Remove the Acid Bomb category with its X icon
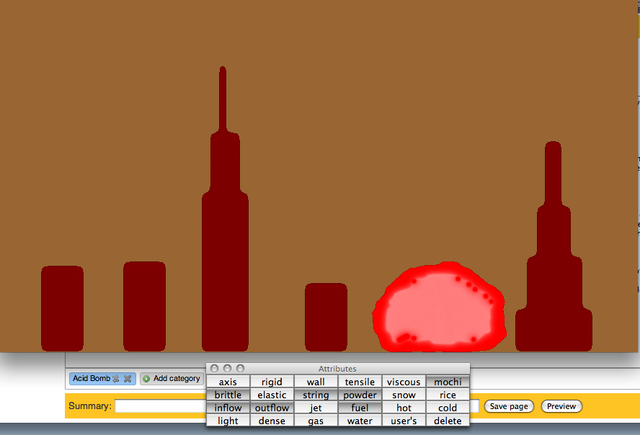Image resolution: width=640 pixels, height=435 pixels. [127, 379]
